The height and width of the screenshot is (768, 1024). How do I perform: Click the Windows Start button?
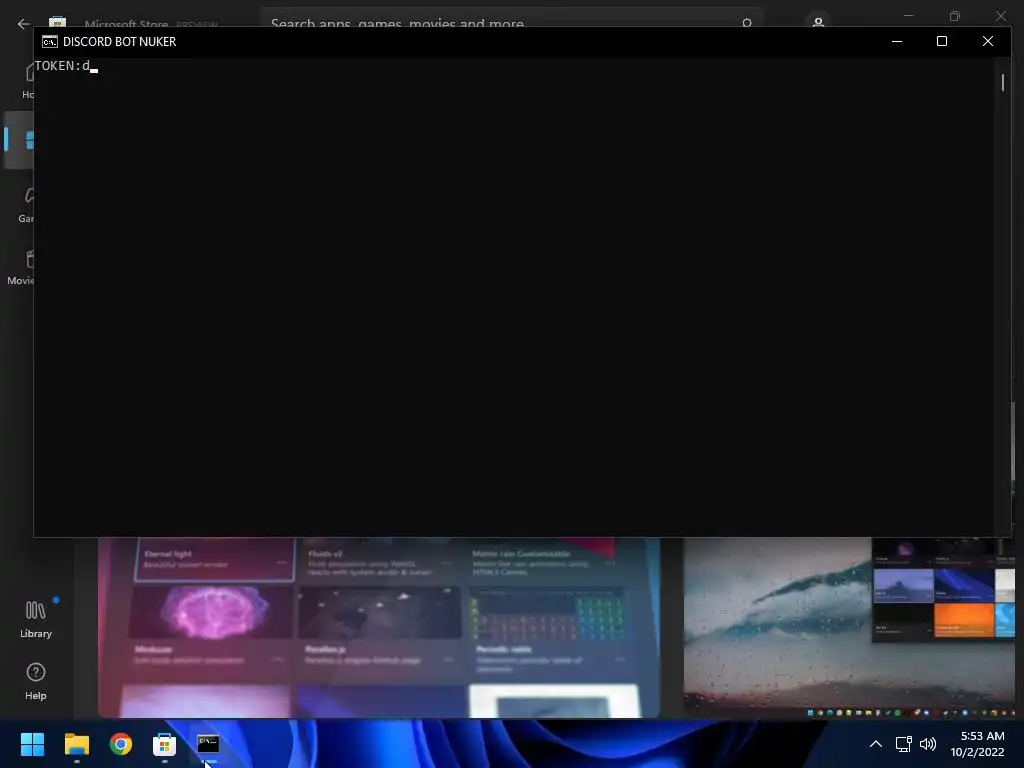point(32,744)
